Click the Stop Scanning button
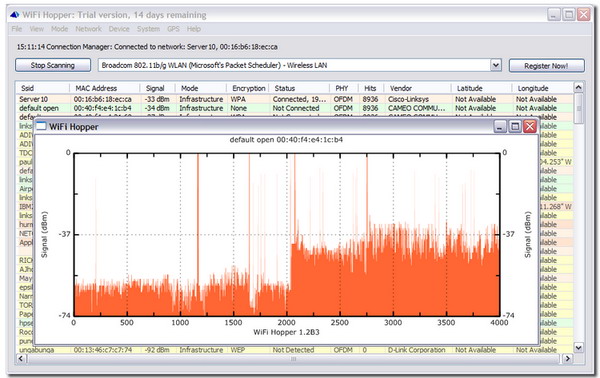The height and width of the screenshot is (378, 600). coord(53,65)
